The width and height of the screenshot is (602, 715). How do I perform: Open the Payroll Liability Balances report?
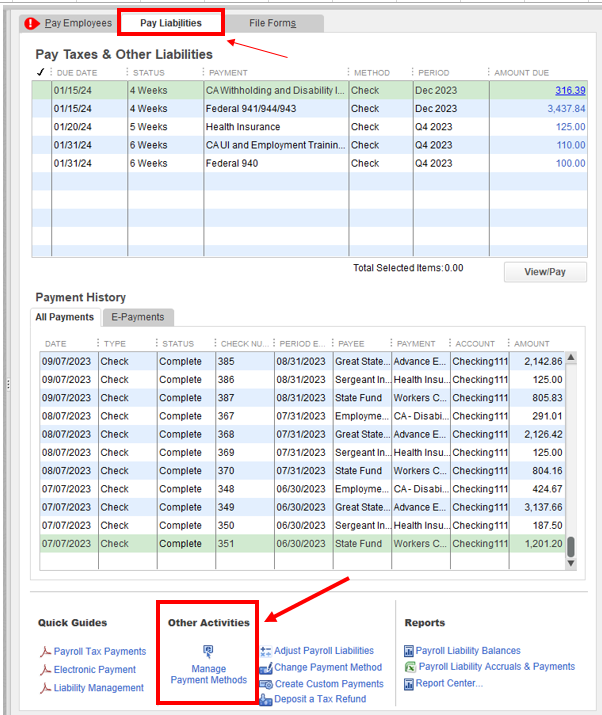pos(468,651)
